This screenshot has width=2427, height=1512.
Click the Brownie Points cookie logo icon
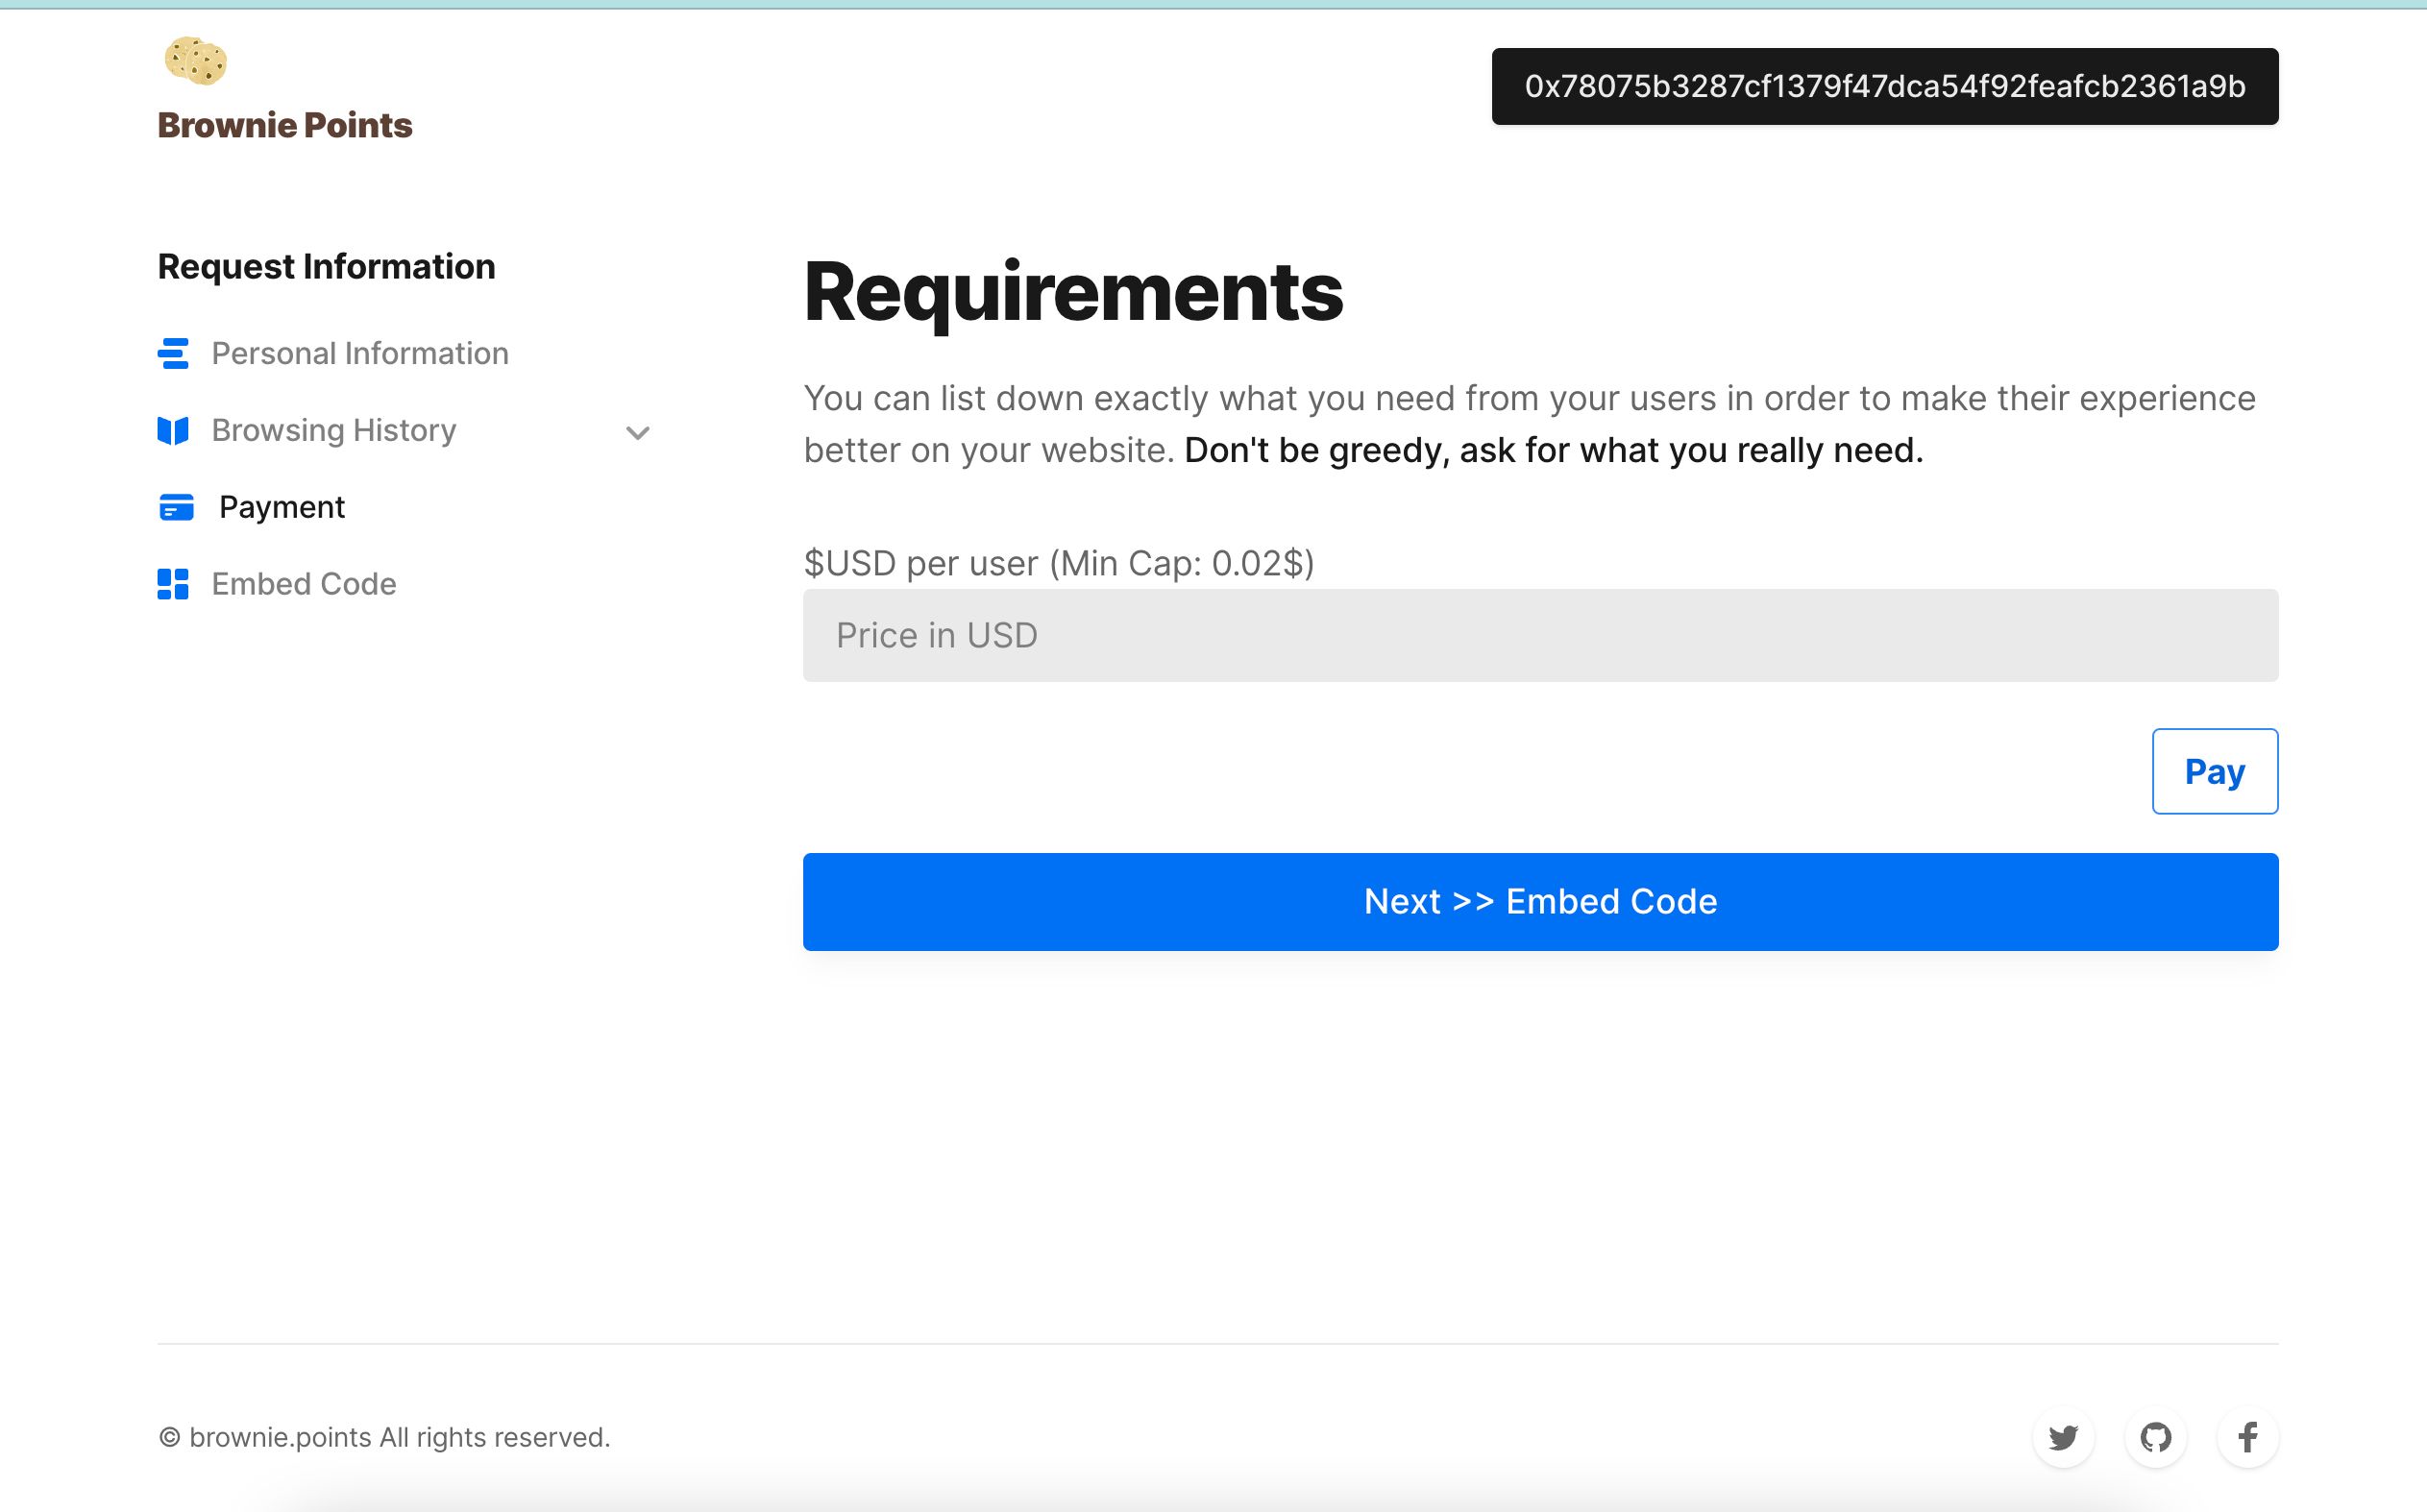[x=197, y=62]
